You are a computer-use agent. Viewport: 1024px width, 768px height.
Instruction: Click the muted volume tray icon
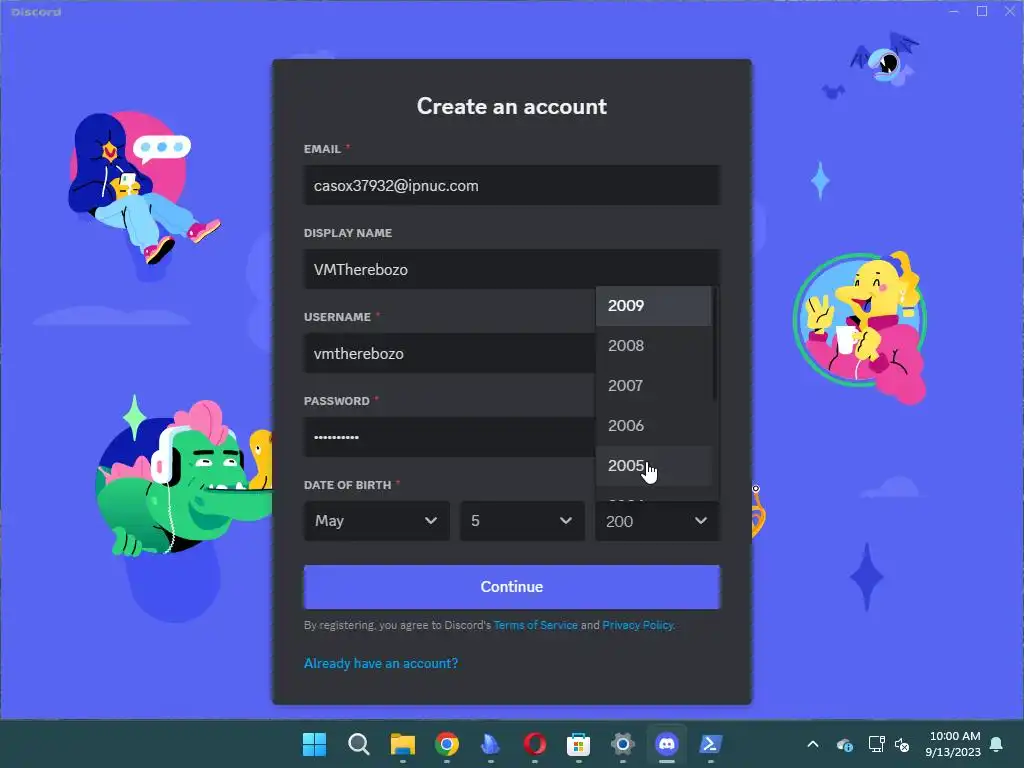click(902, 744)
